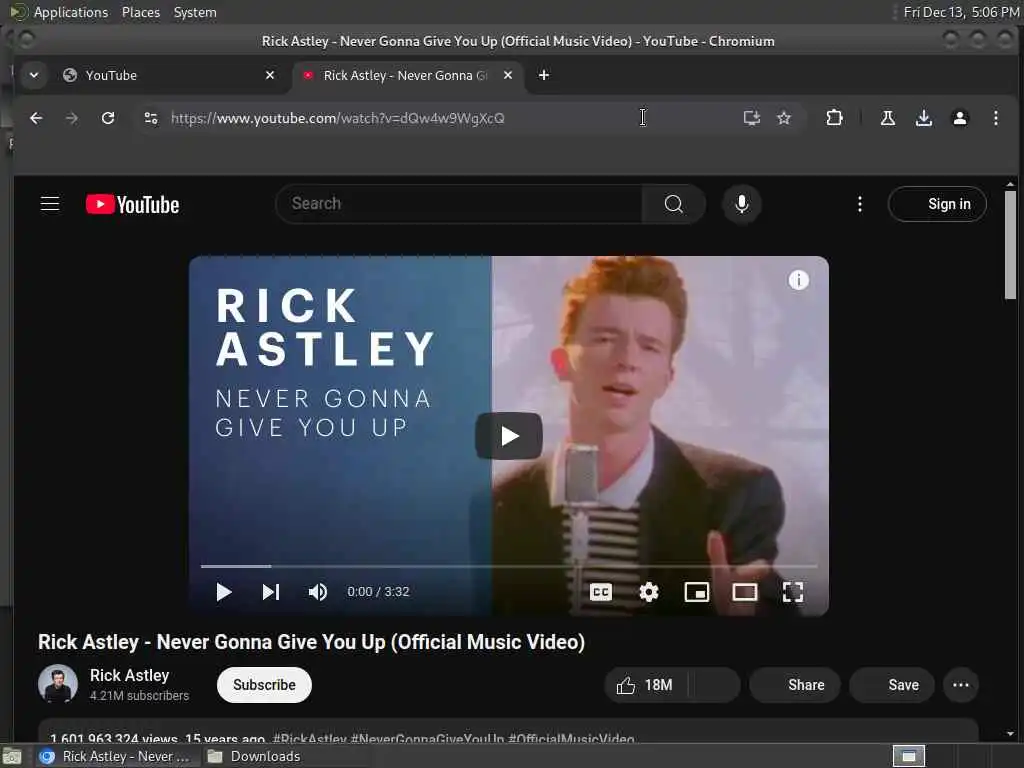Open player settings gear

(x=648, y=592)
